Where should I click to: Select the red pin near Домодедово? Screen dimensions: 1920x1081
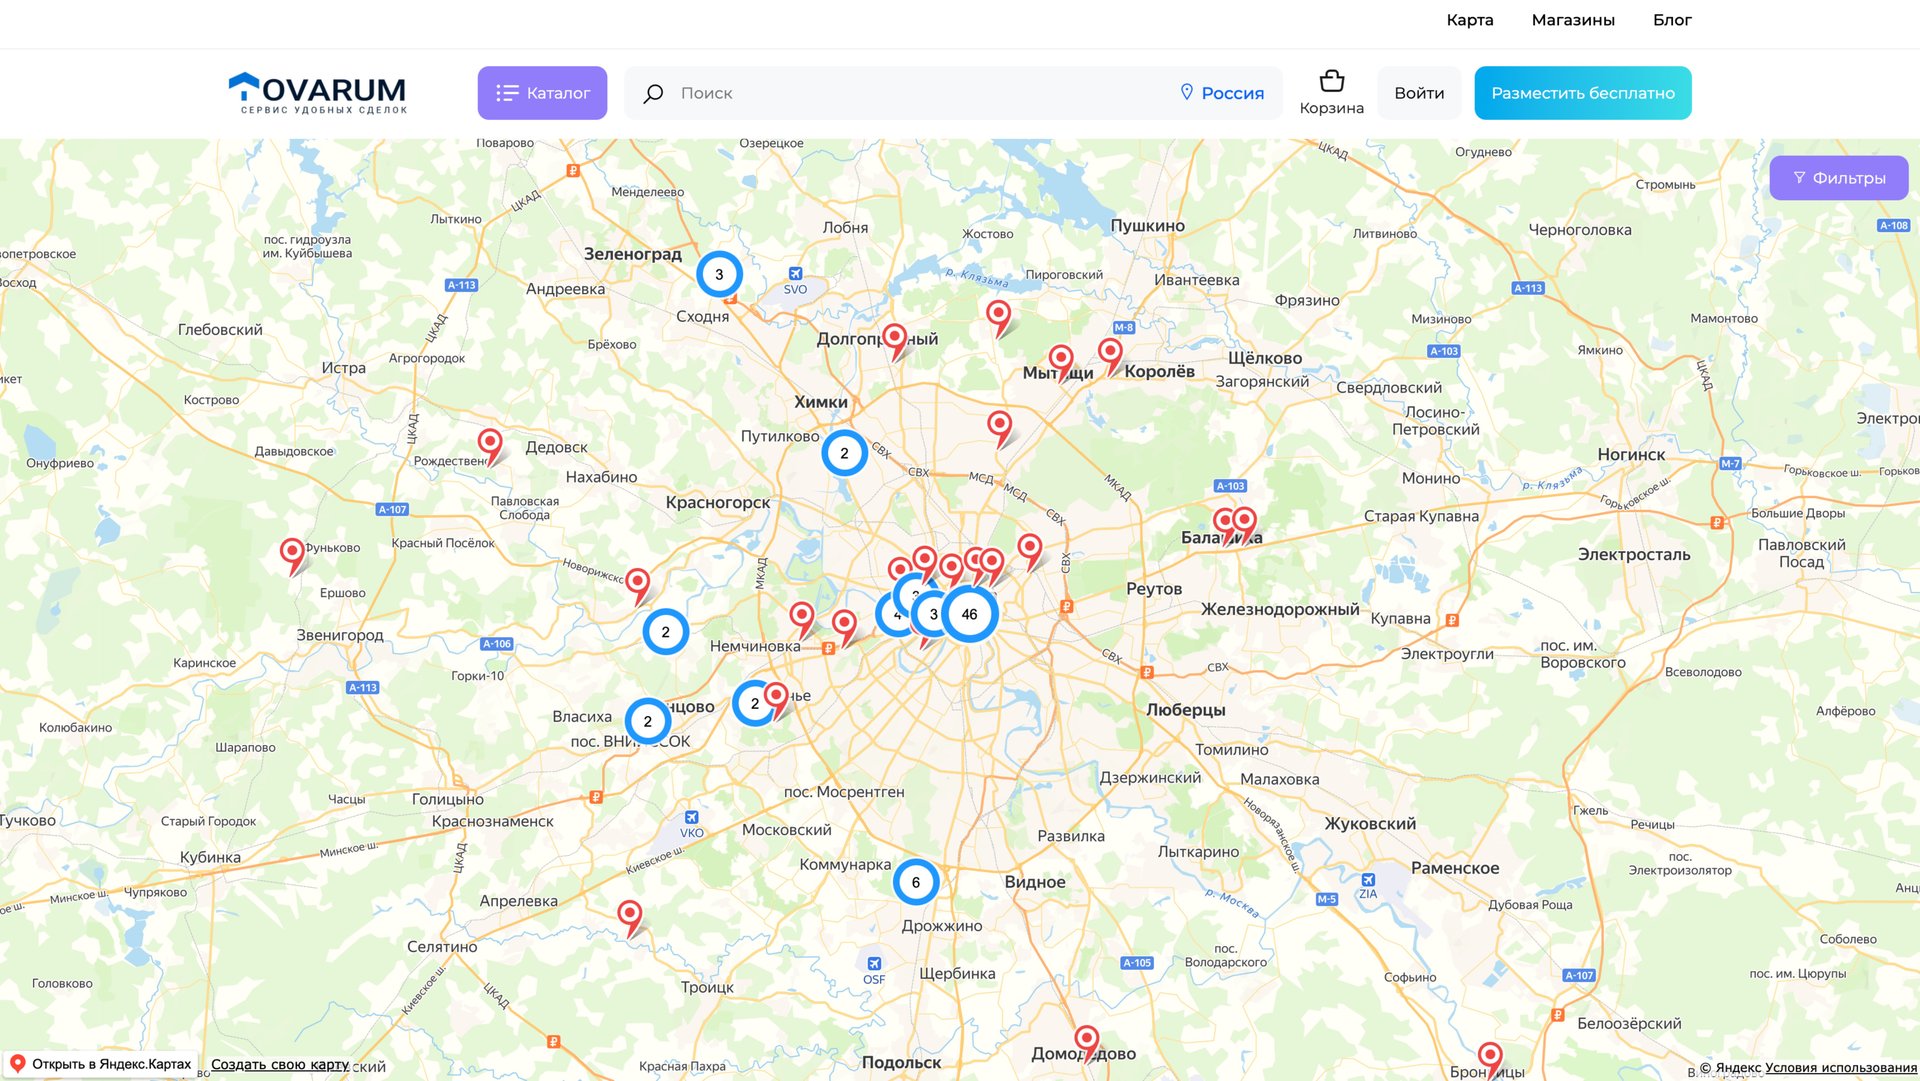(x=1086, y=1040)
